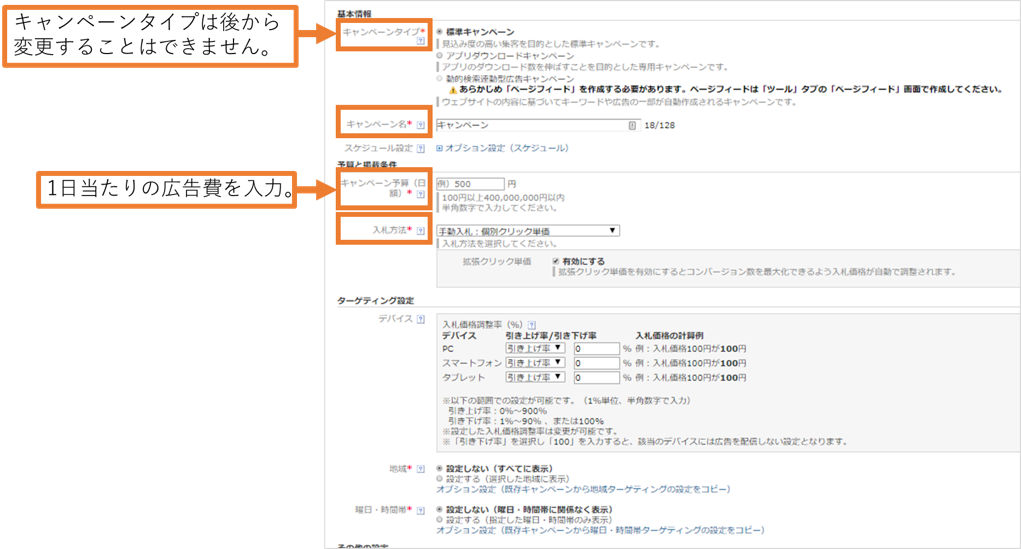
Task: Click タブレット bid adjustment percentage field
Action: [x=596, y=377]
